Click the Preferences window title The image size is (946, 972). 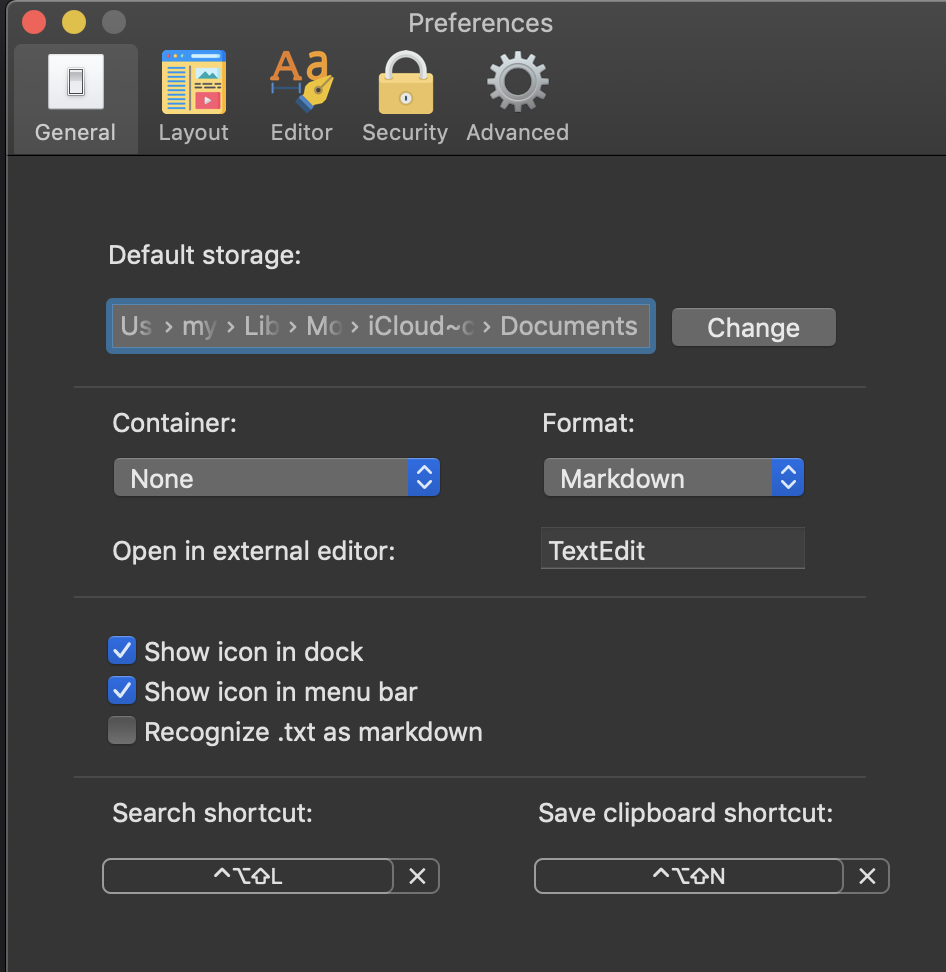(x=480, y=23)
